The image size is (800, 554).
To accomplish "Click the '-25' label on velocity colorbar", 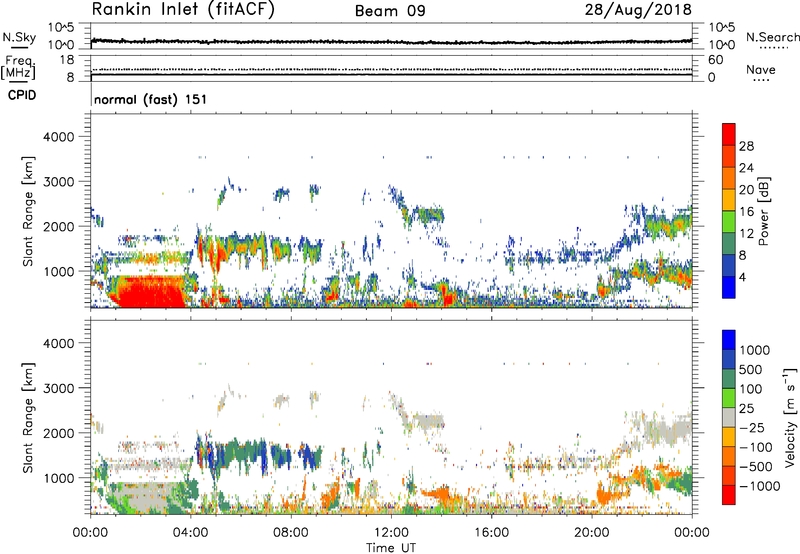I will point(750,428).
